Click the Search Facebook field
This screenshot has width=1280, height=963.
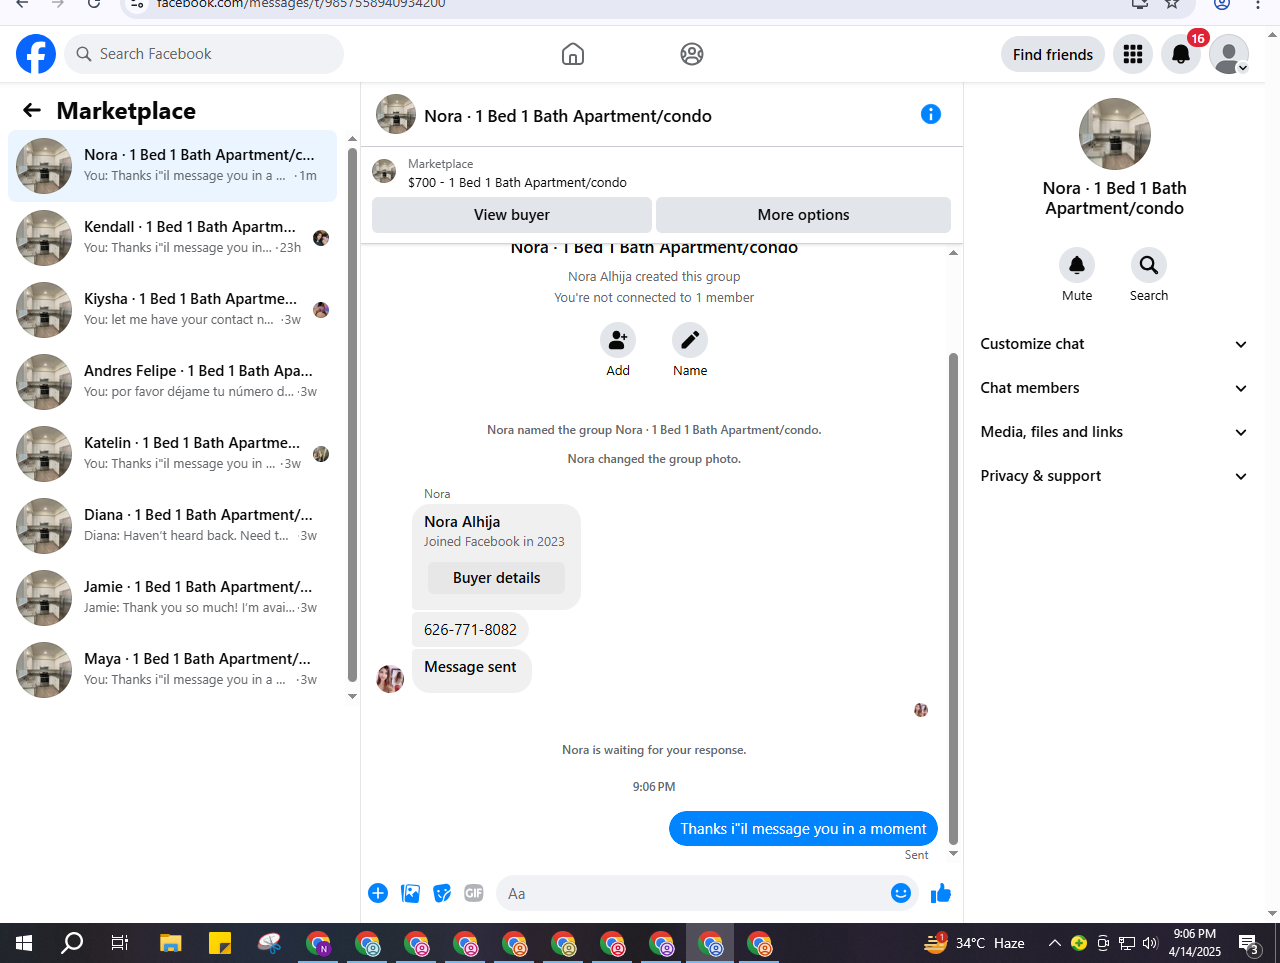[x=204, y=54]
